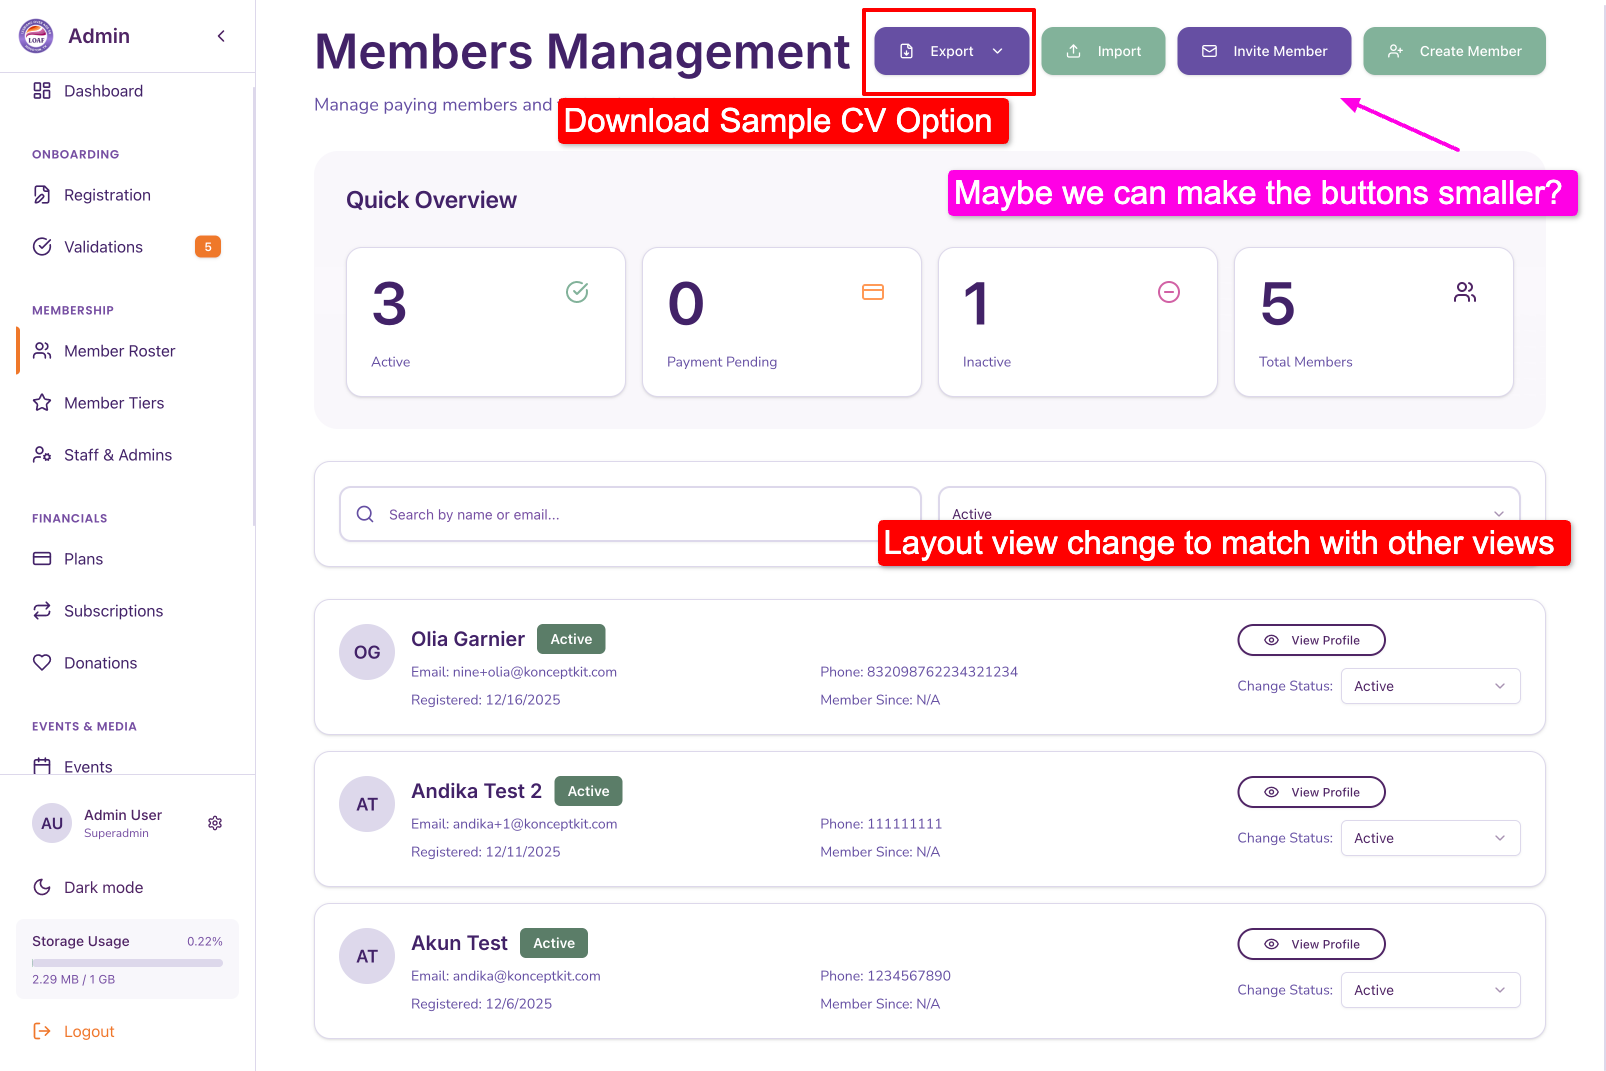Click the Invite Member button
Screen dimensions: 1606x1071
1264,51
